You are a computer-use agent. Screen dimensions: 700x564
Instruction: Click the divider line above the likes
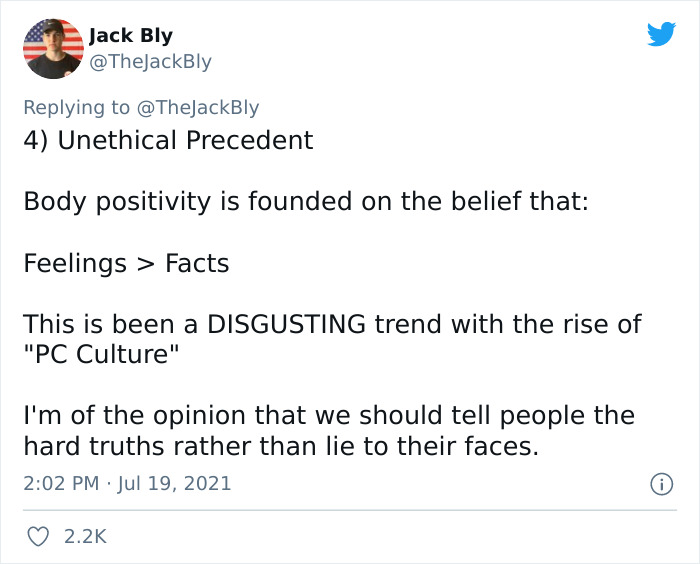[350, 510]
